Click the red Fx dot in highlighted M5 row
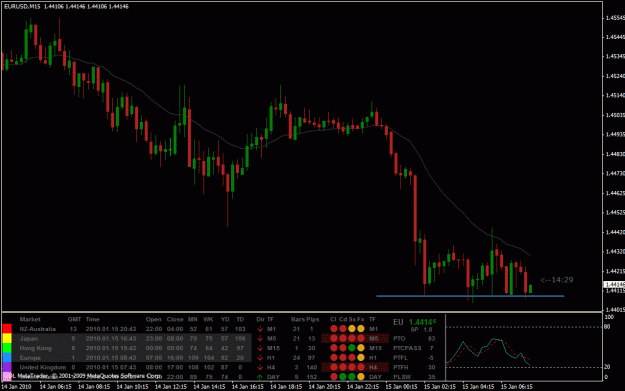625x391 pixels. click(x=361, y=338)
